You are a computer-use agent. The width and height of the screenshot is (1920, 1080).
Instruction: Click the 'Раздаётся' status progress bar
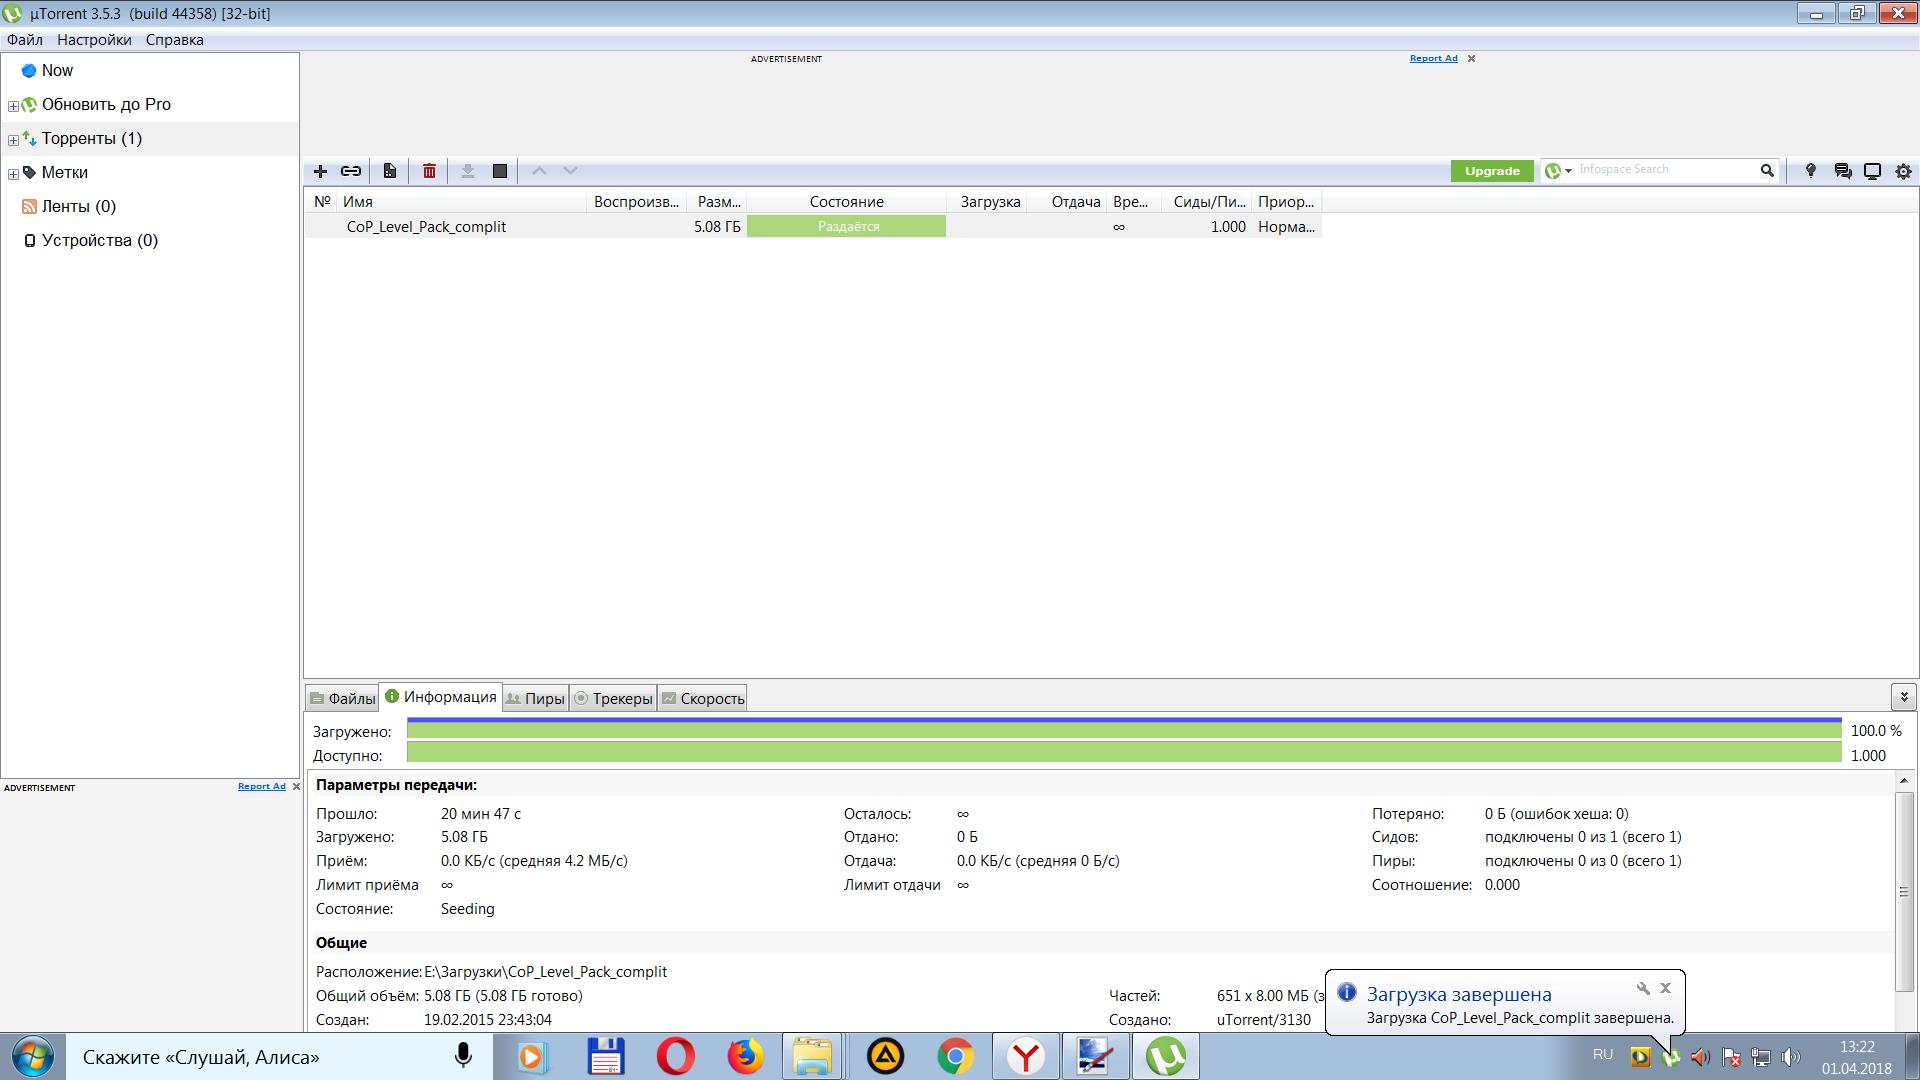pyautogui.click(x=846, y=227)
